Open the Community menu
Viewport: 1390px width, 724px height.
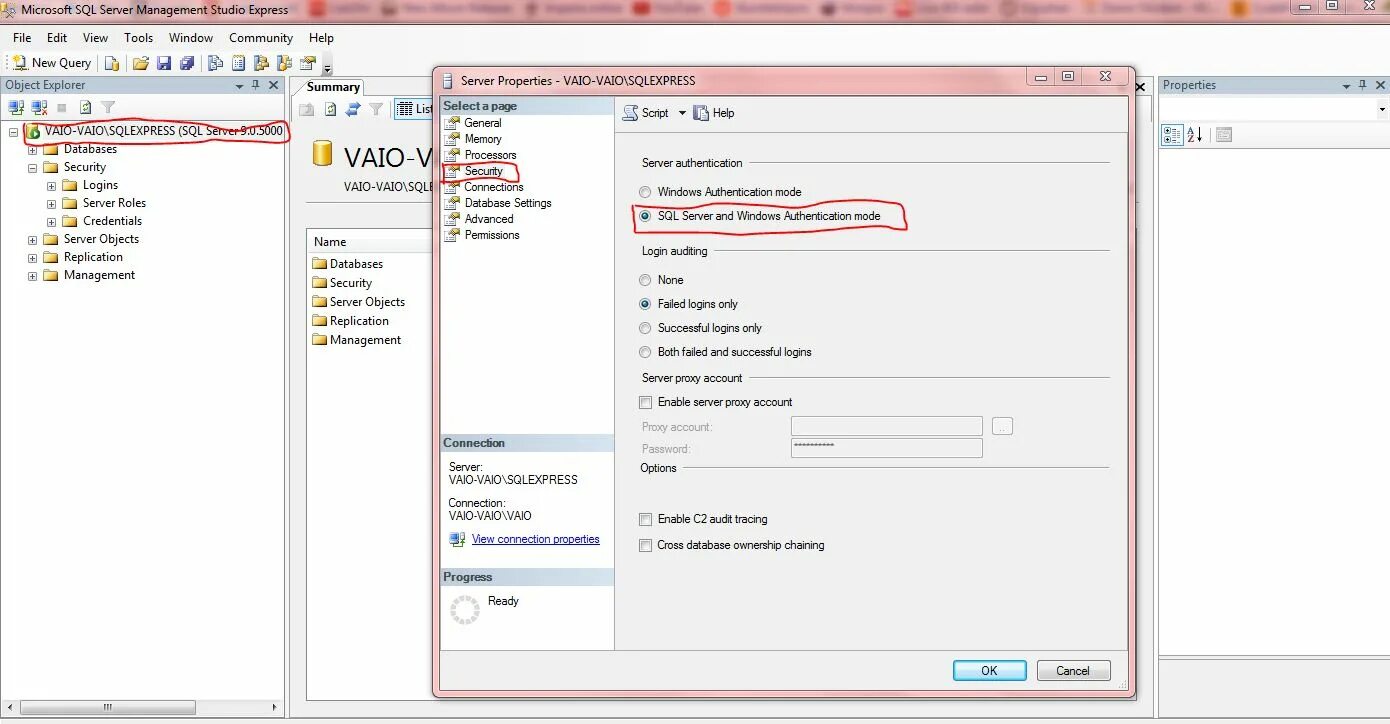tap(261, 38)
